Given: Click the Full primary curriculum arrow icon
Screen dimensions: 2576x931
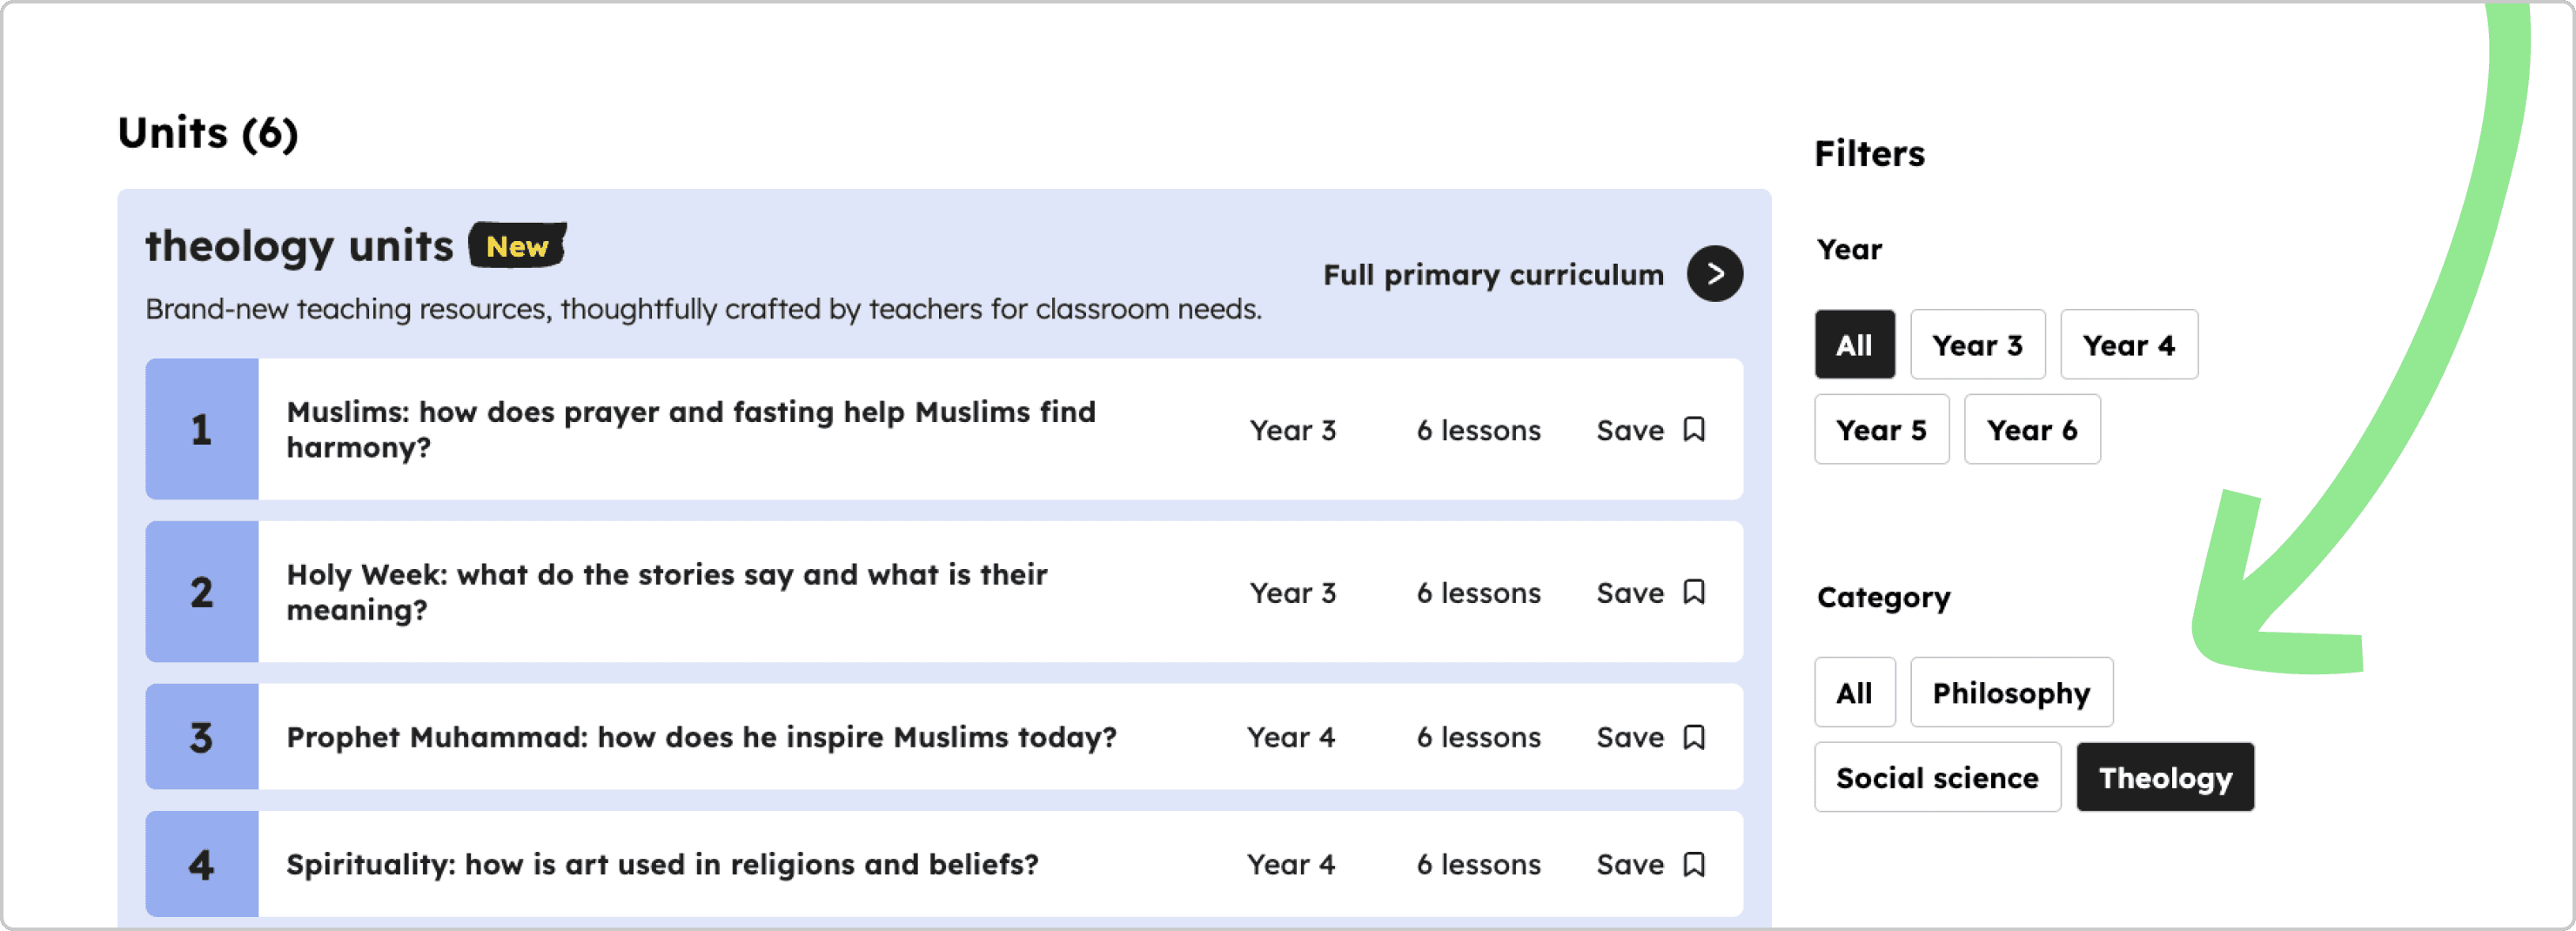Looking at the screenshot, I should click(1714, 274).
